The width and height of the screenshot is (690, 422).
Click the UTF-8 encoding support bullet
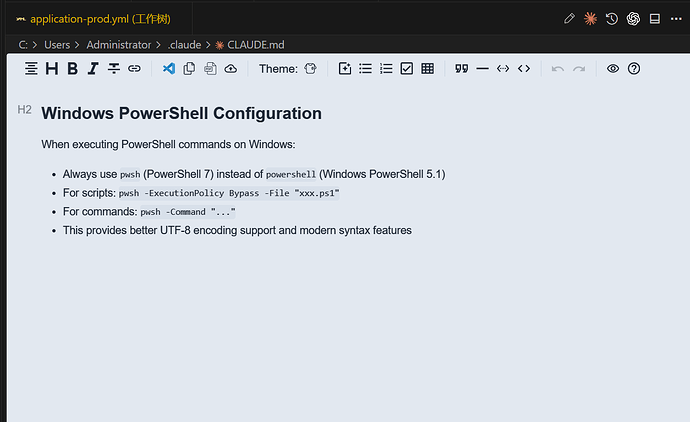click(x=237, y=231)
